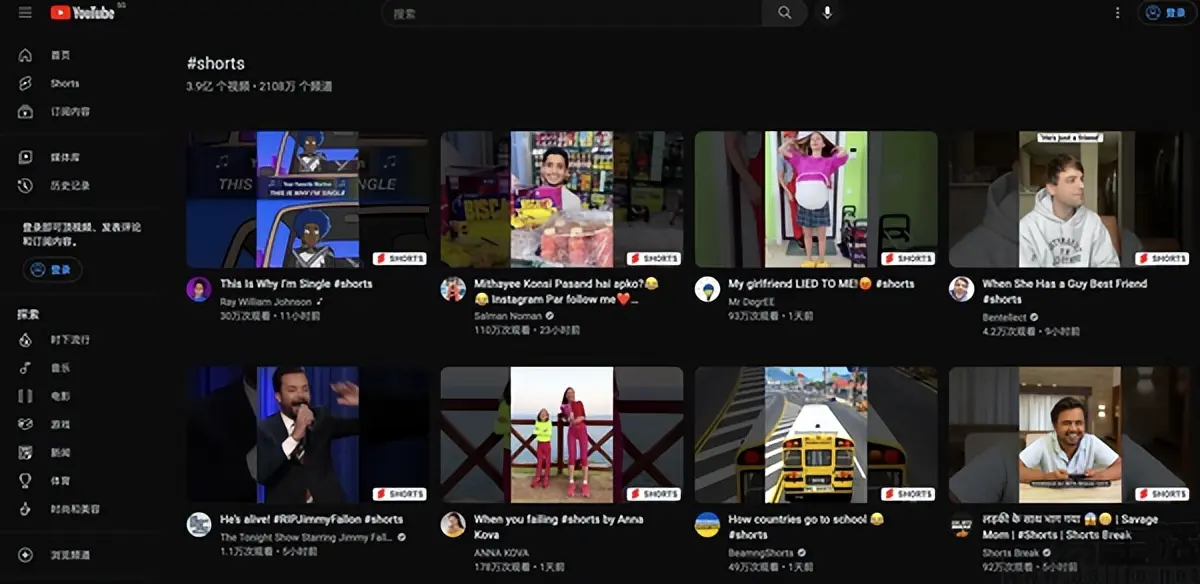Open "How countries go to school" bus thumbnail
Viewport: 1200px width, 584px height.
(816, 434)
